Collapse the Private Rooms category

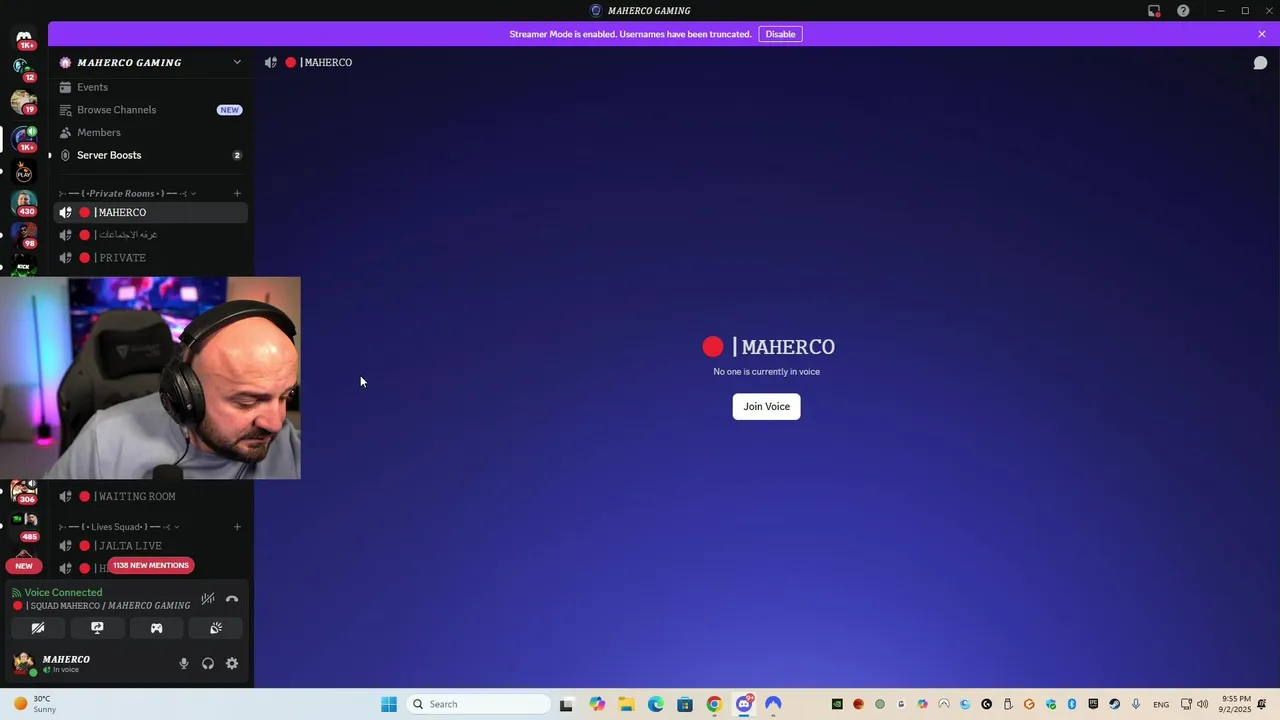tap(126, 193)
